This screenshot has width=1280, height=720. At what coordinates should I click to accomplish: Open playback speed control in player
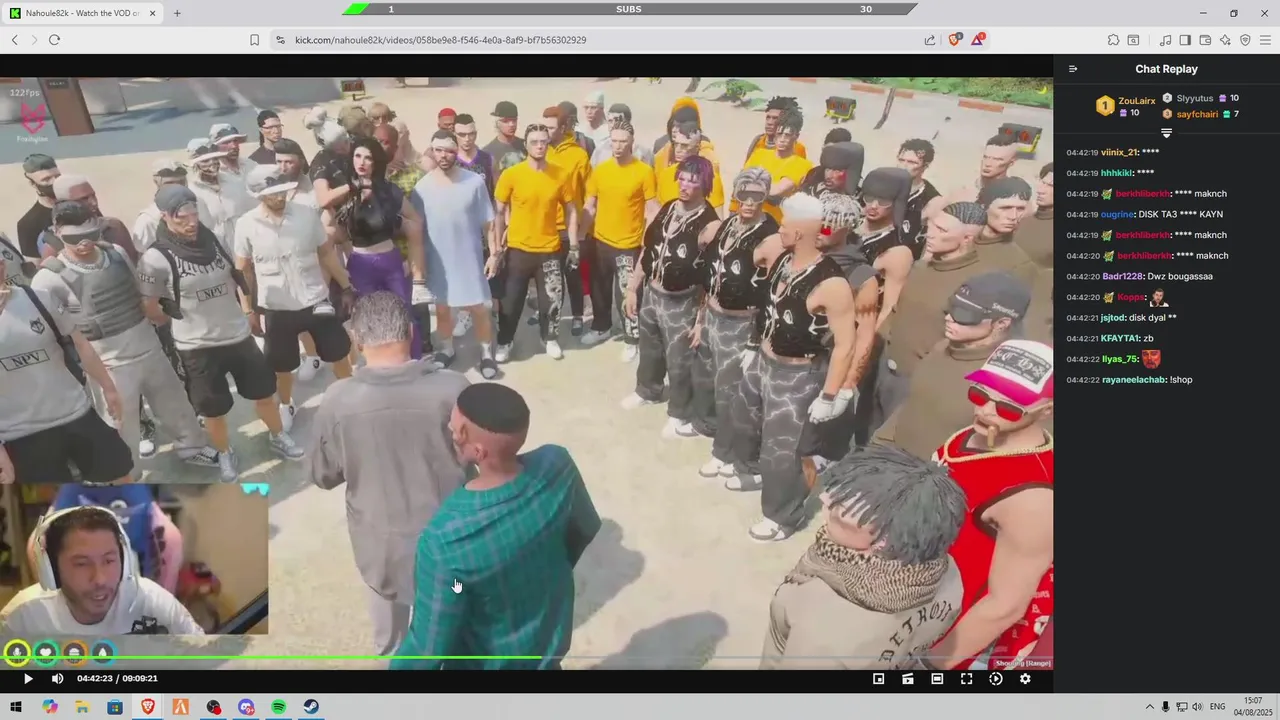tap(996, 679)
